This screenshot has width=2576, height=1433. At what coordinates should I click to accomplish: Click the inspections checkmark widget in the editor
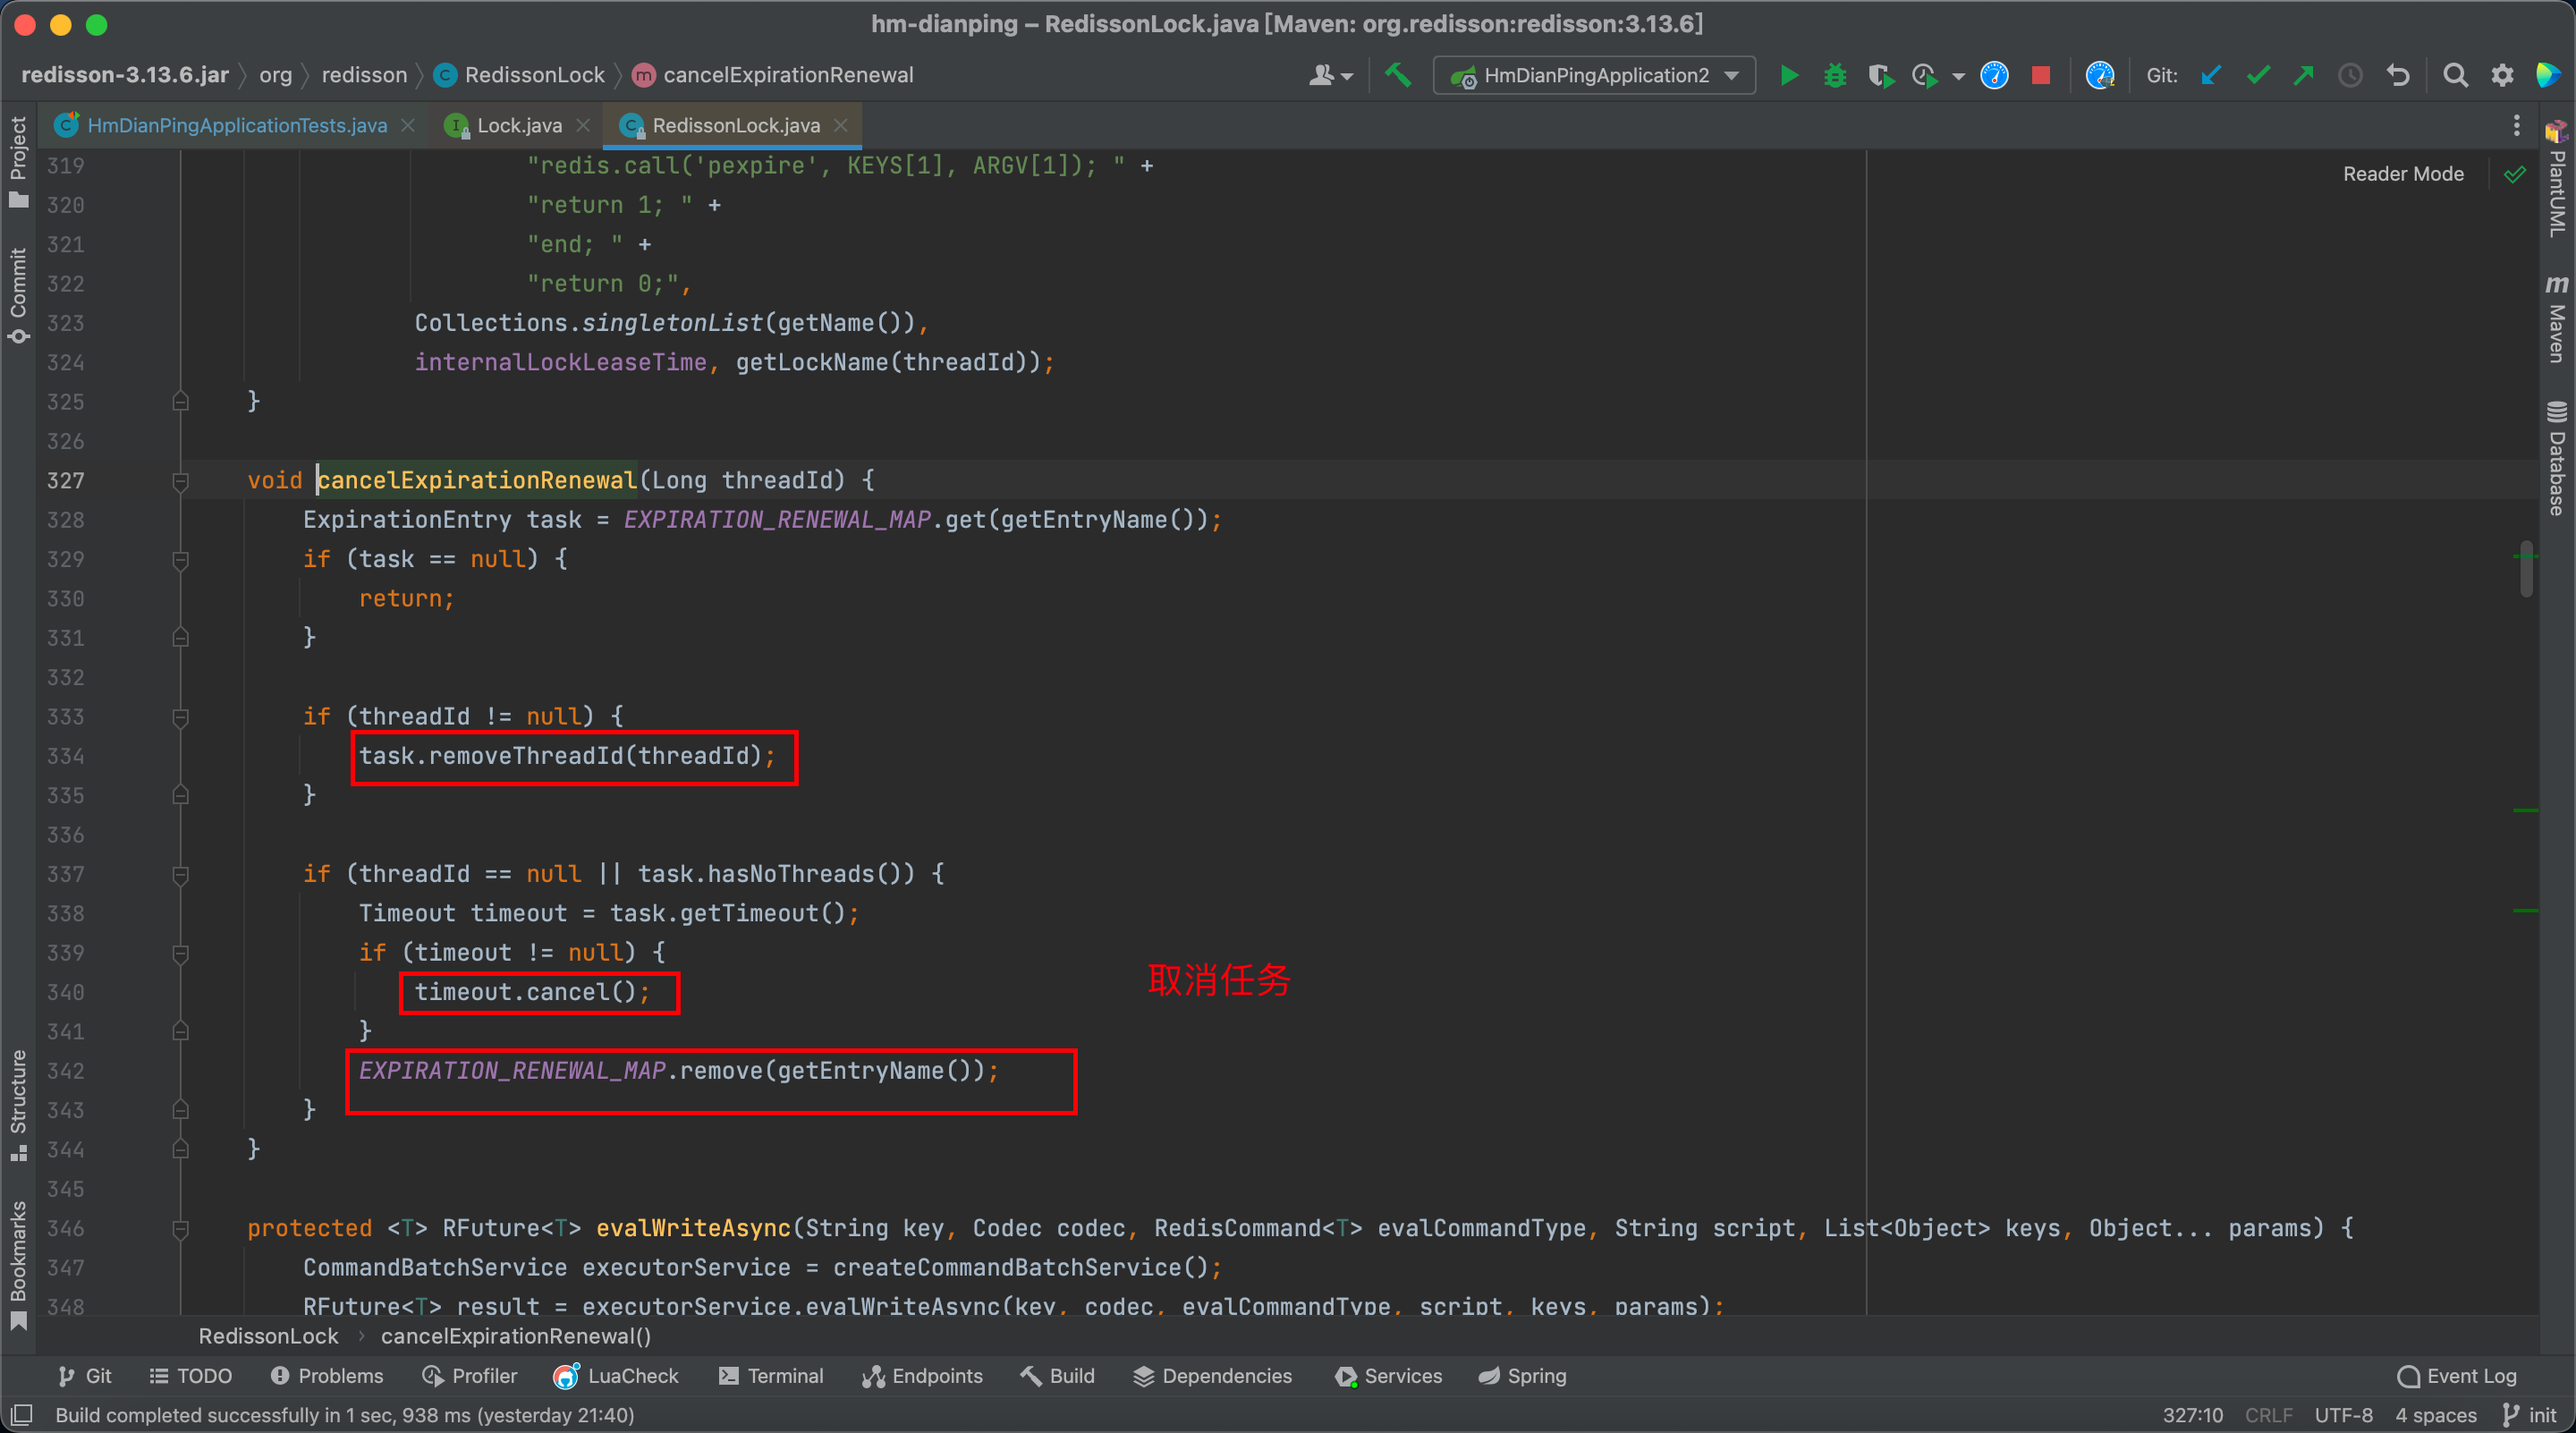click(2514, 174)
